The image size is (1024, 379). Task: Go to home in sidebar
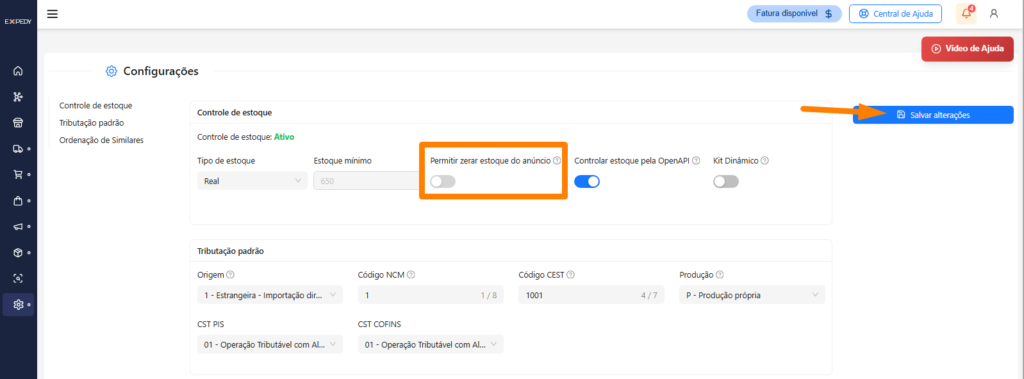18,71
